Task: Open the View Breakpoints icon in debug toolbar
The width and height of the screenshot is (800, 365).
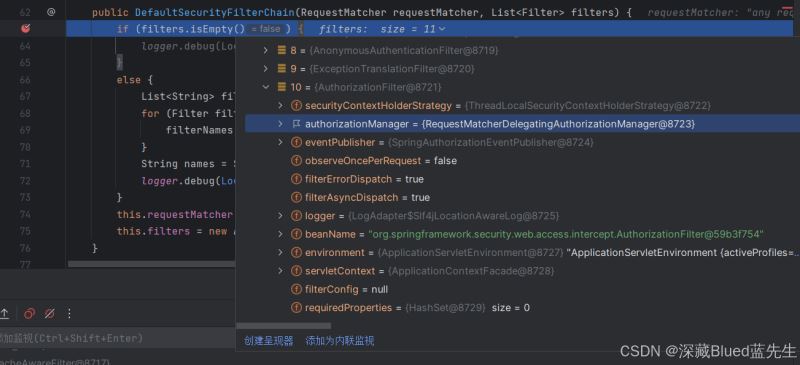Action: [30, 313]
